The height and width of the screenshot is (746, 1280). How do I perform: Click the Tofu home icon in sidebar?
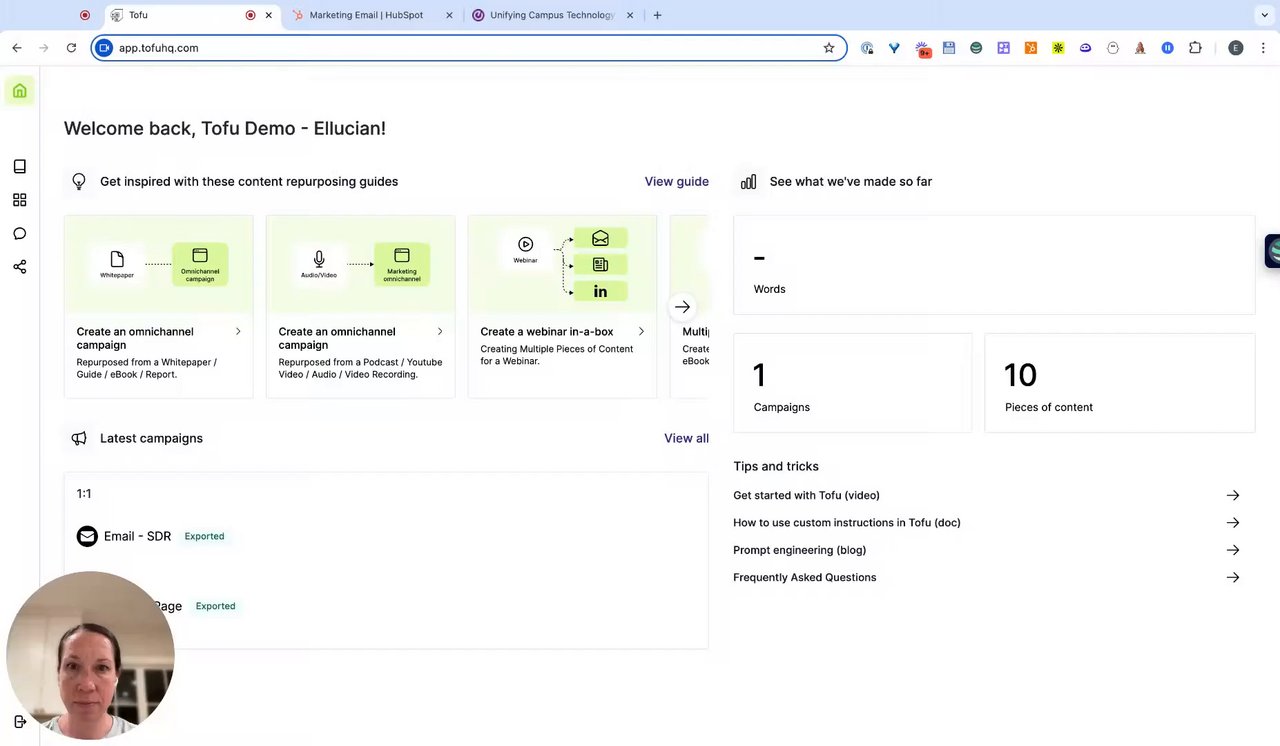pyautogui.click(x=19, y=91)
